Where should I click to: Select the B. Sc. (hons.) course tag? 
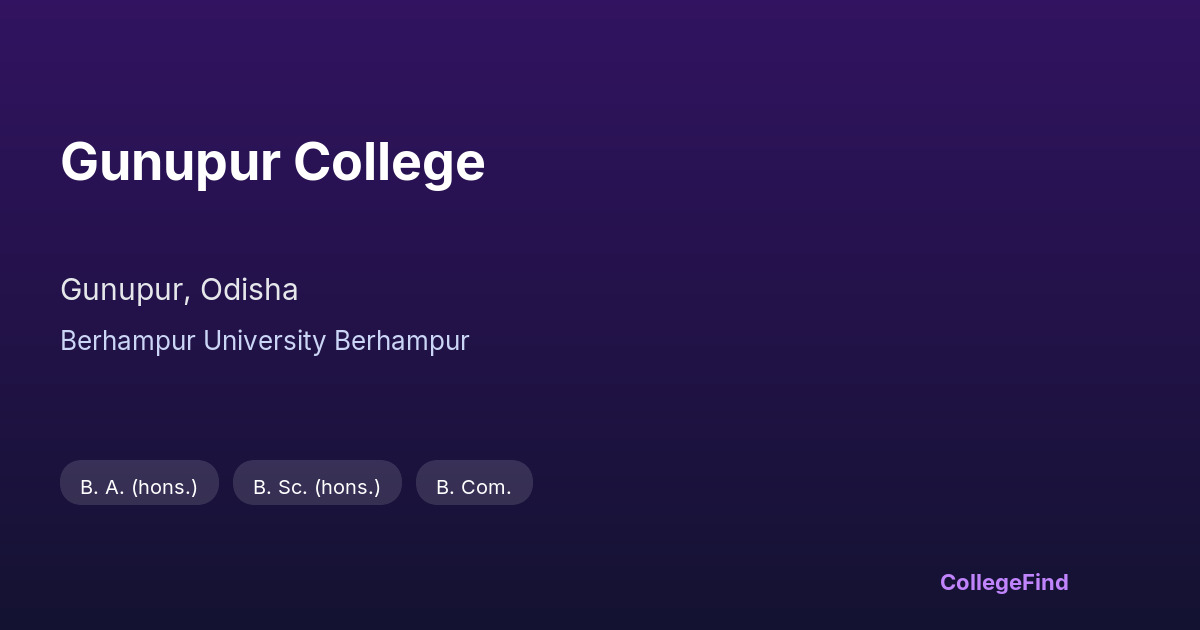pyautogui.click(x=317, y=487)
